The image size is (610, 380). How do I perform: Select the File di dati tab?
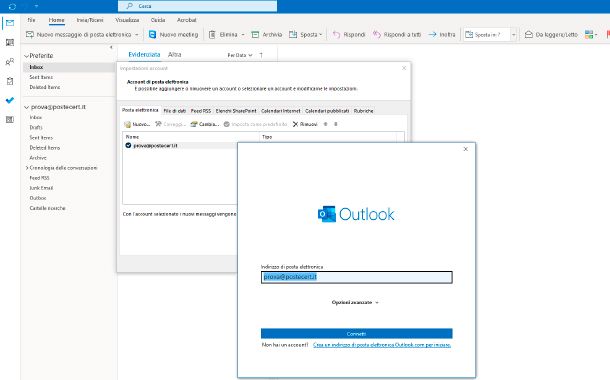(175, 111)
